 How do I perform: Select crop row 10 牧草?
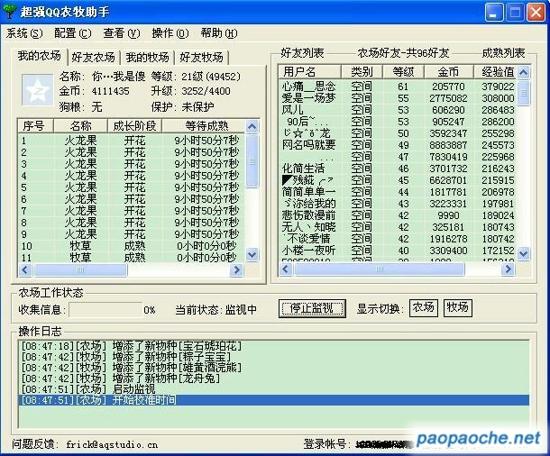(132, 246)
